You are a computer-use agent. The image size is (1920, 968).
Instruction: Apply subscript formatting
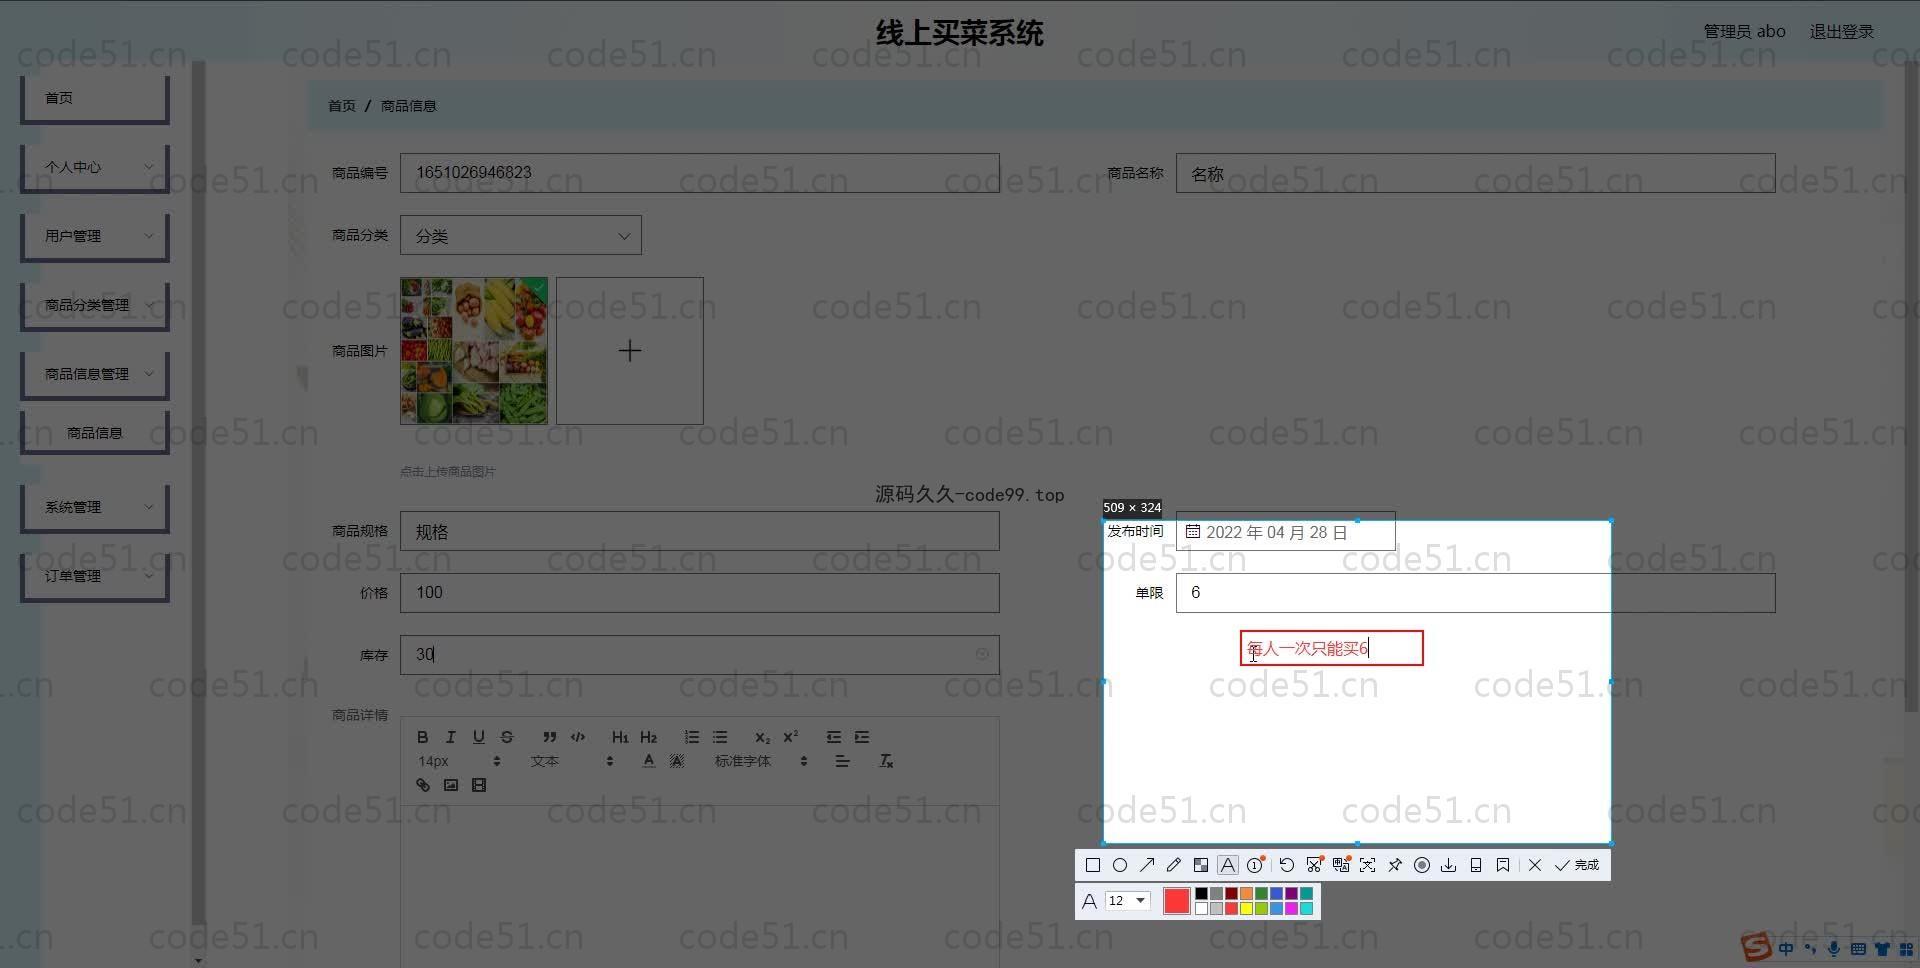pyautogui.click(x=762, y=737)
